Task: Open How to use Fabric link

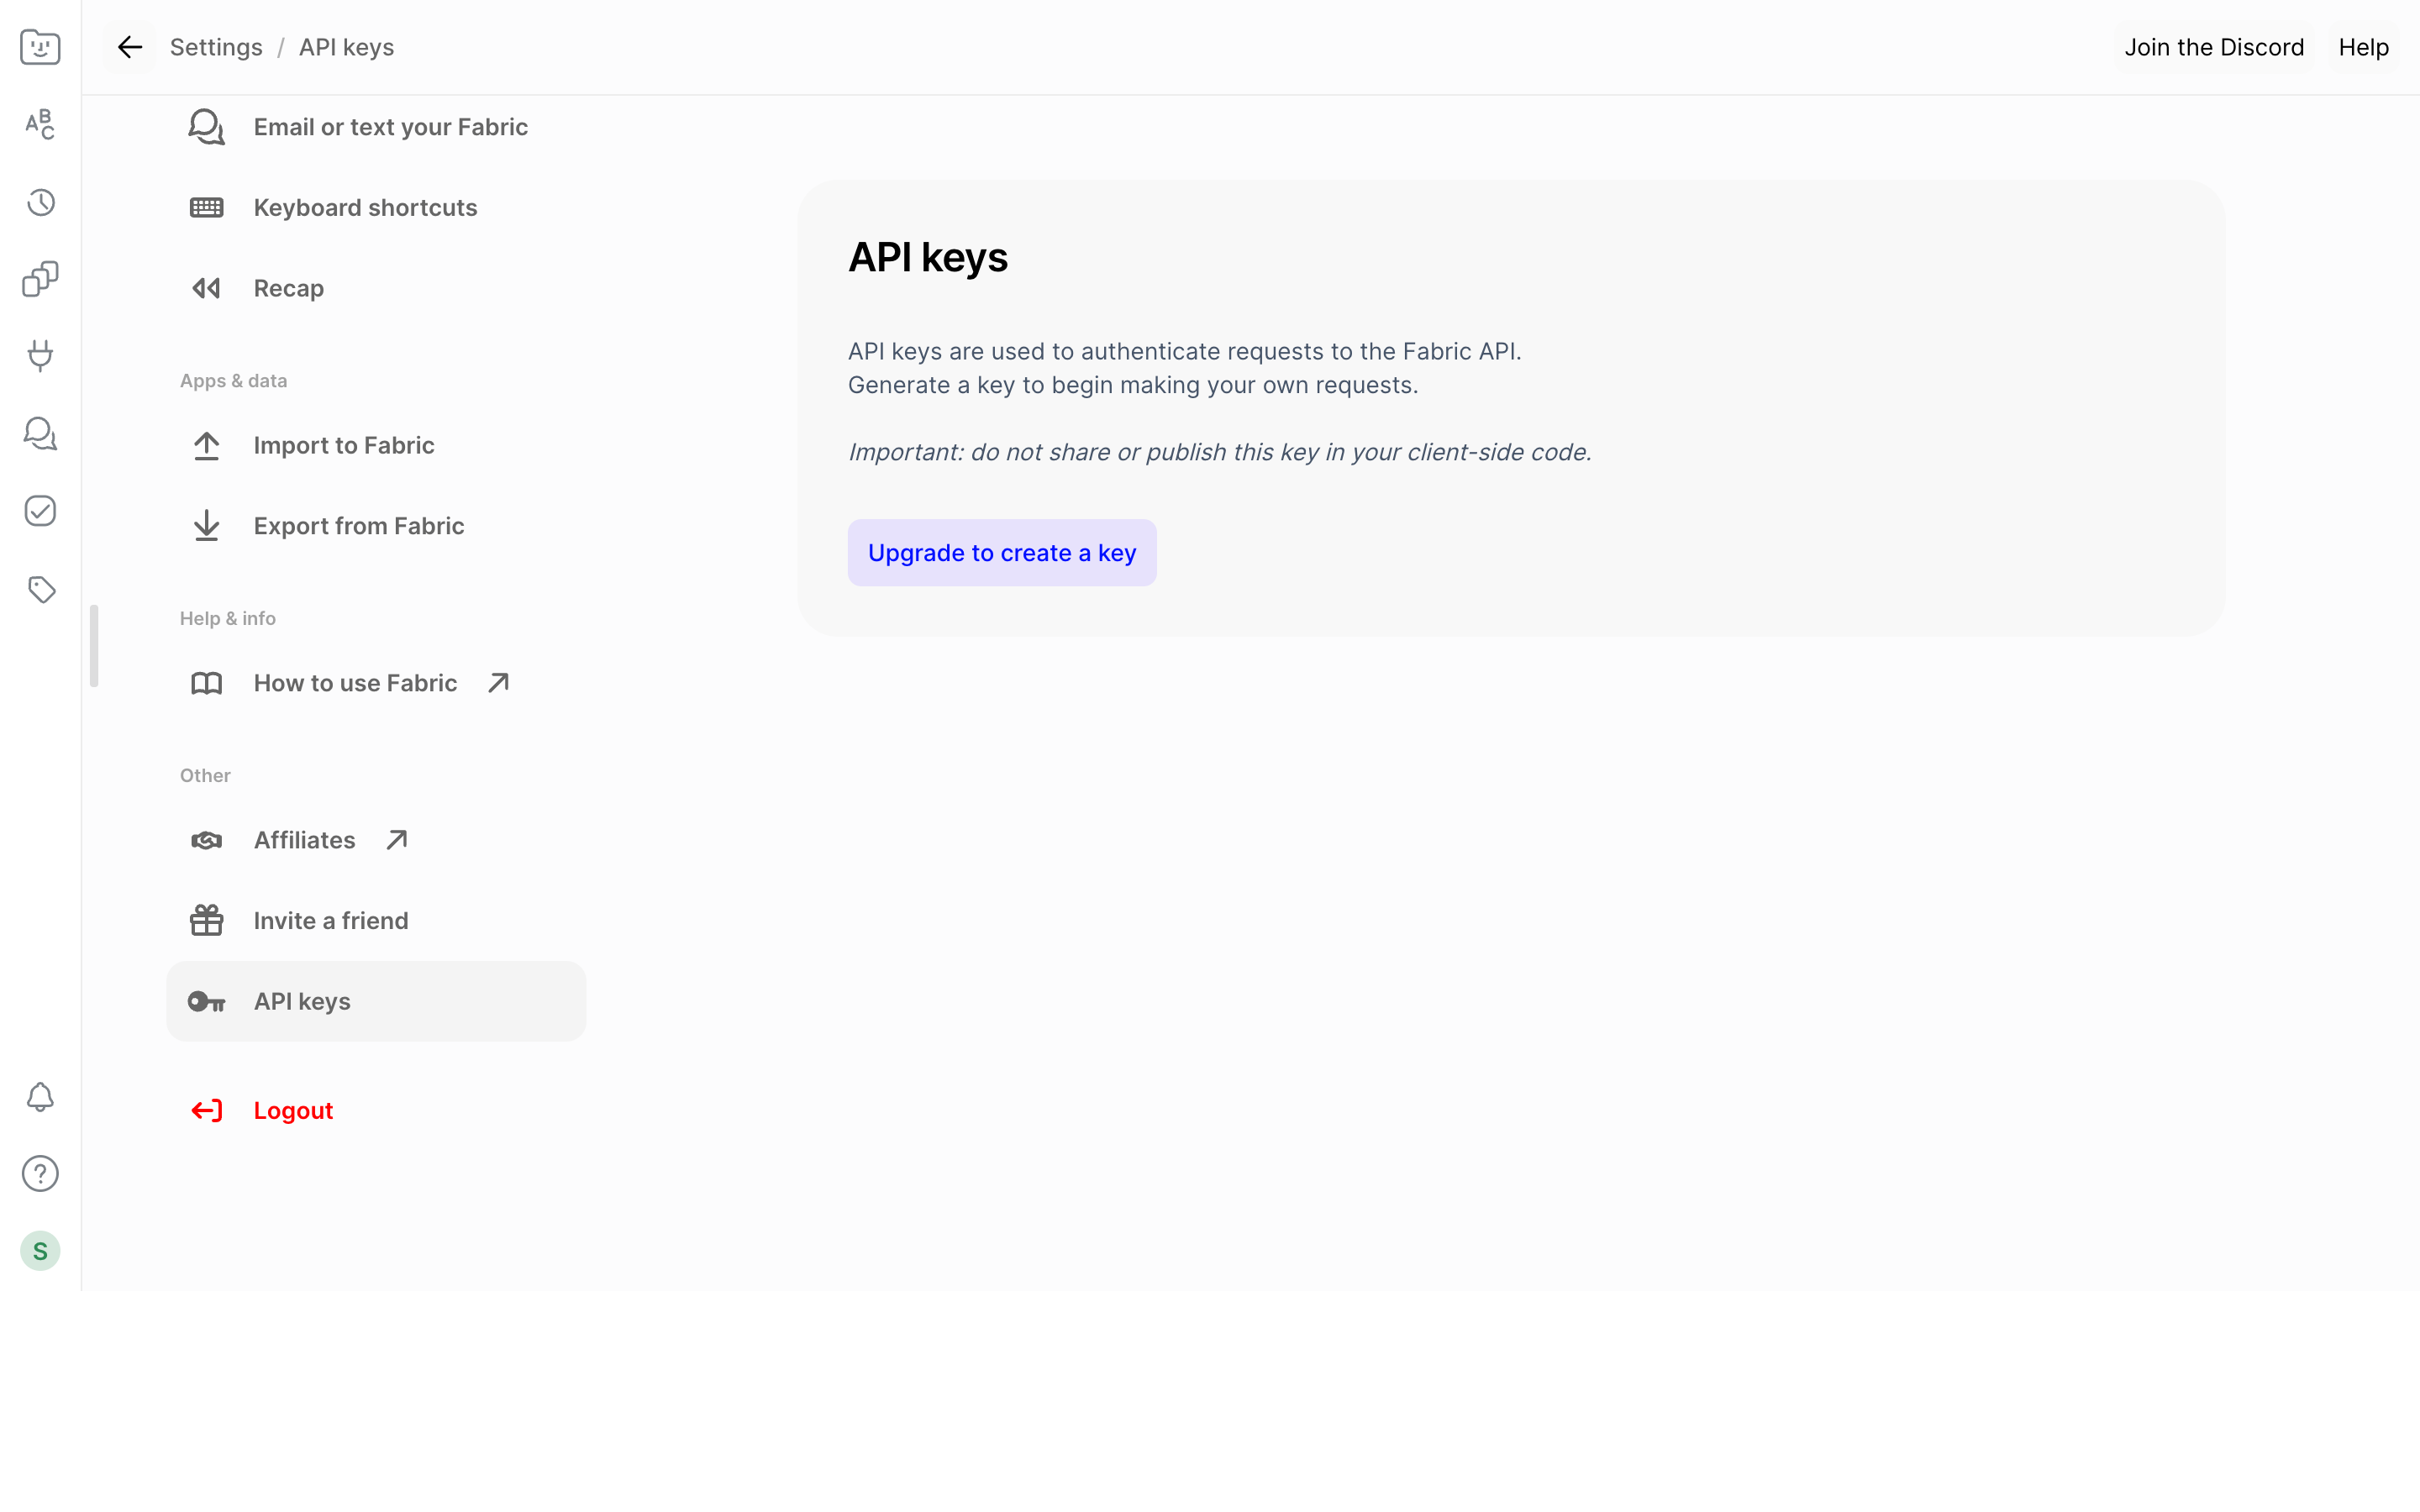Action: pos(376,683)
